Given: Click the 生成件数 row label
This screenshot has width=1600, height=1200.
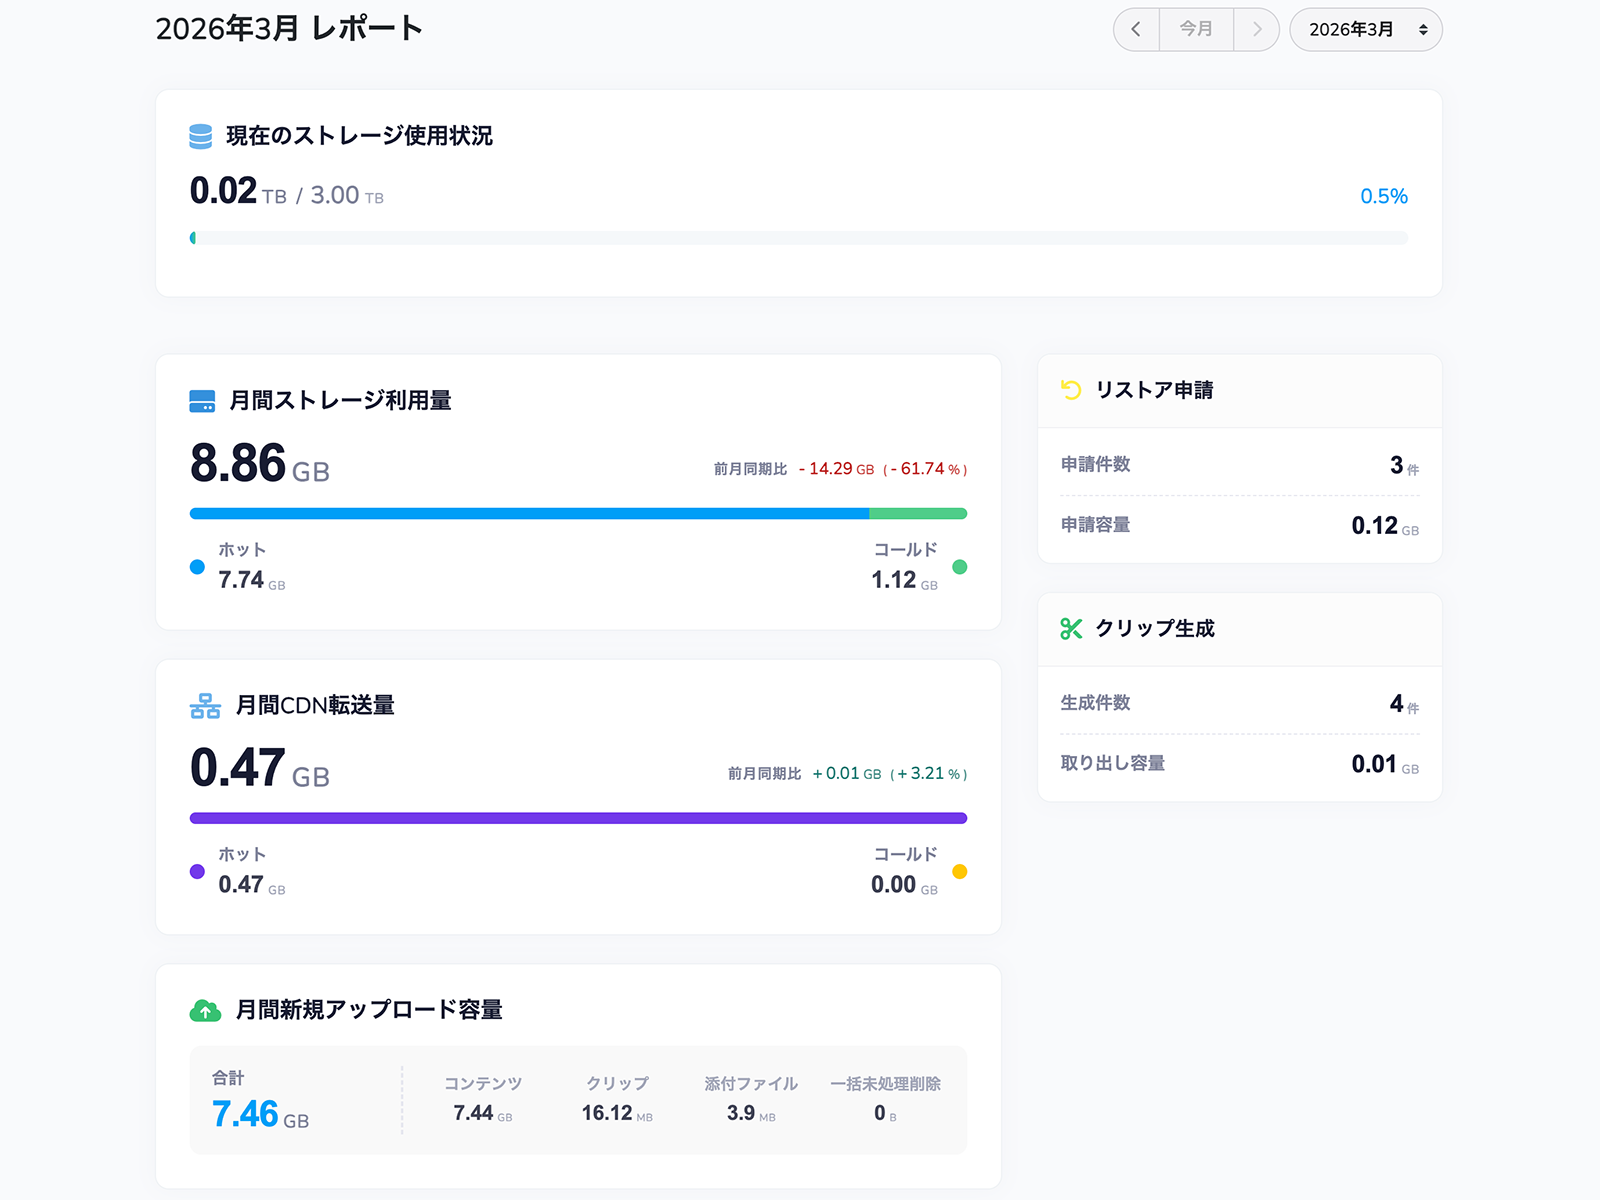Looking at the screenshot, I should tap(1096, 703).
